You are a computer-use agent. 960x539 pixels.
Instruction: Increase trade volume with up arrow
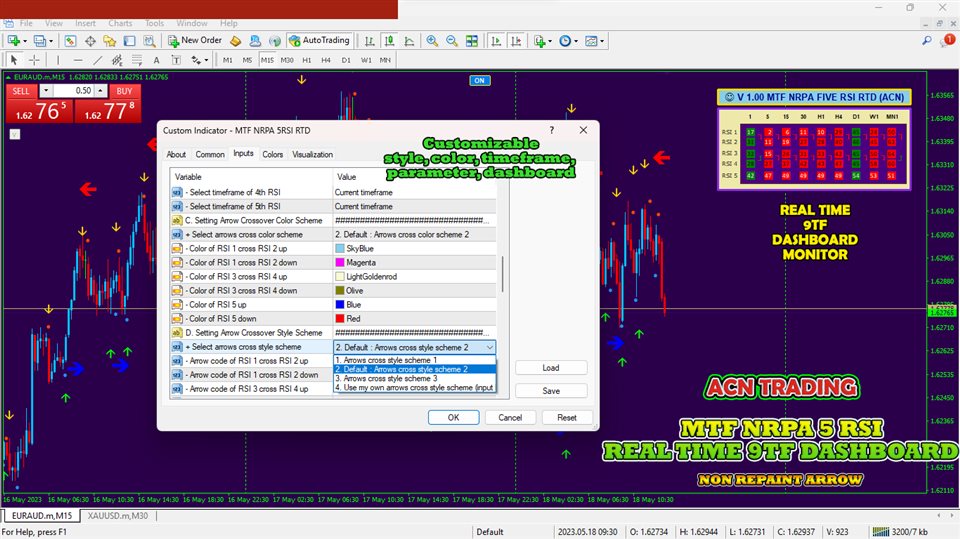[100, 91]
